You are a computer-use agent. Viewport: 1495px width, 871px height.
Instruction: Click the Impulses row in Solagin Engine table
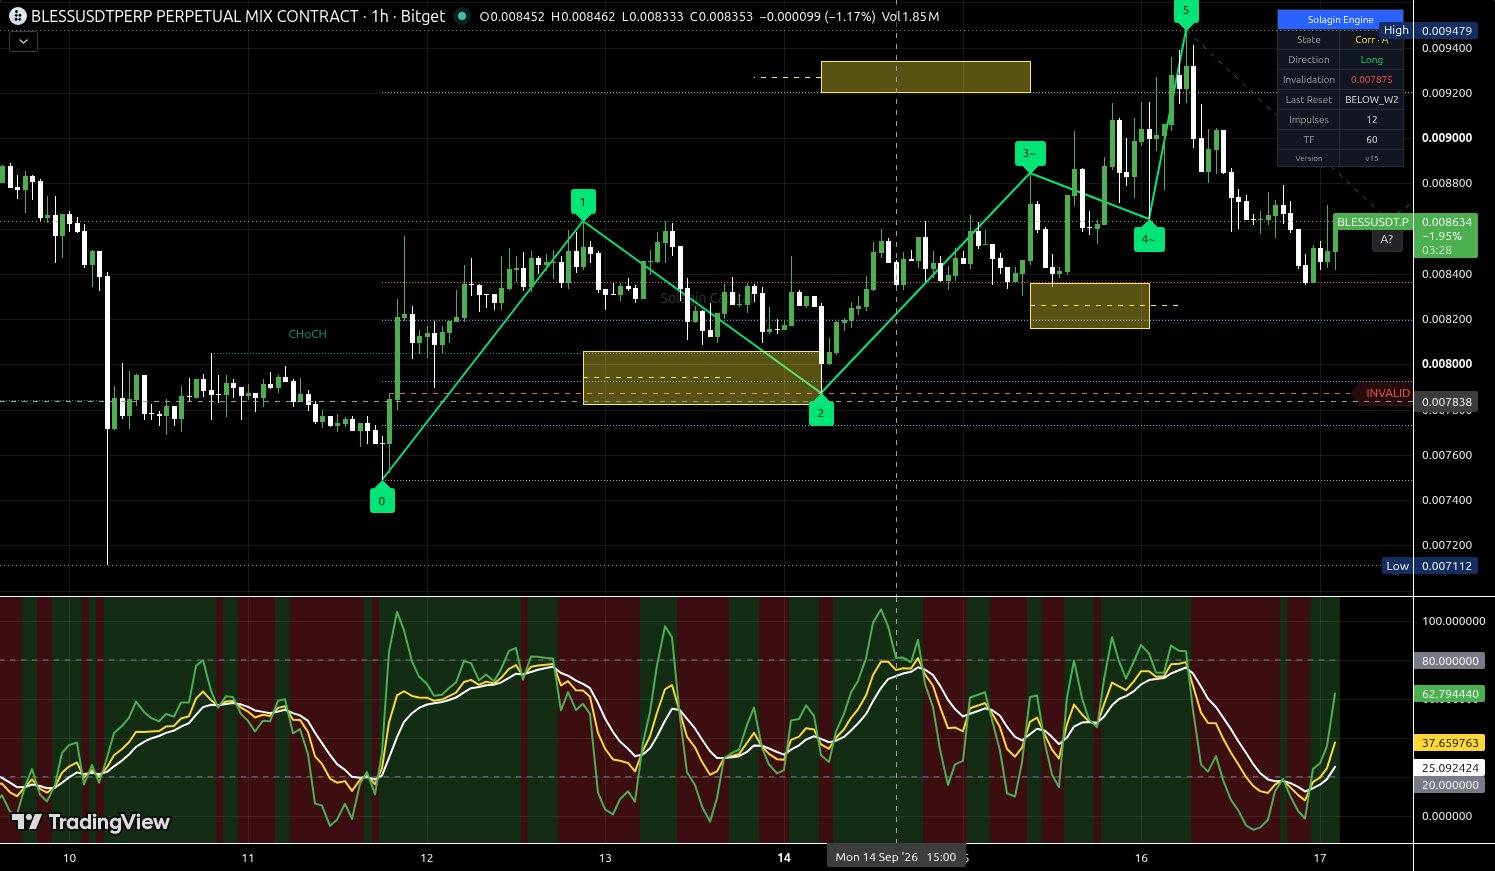(1340, 120)
